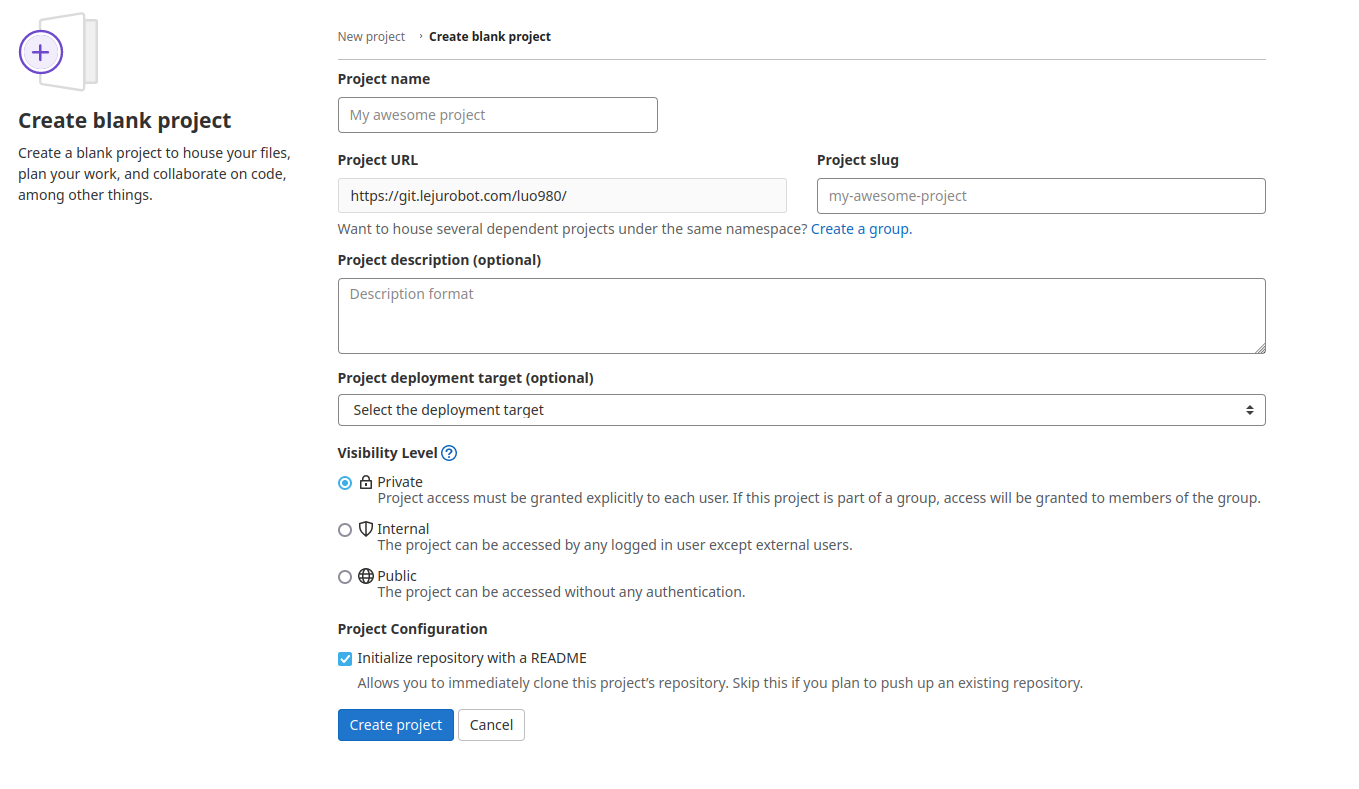This screenshot has width=1359, height=789.
Task: Open the Visibility Level help icon
Action: tap(449, 453)
